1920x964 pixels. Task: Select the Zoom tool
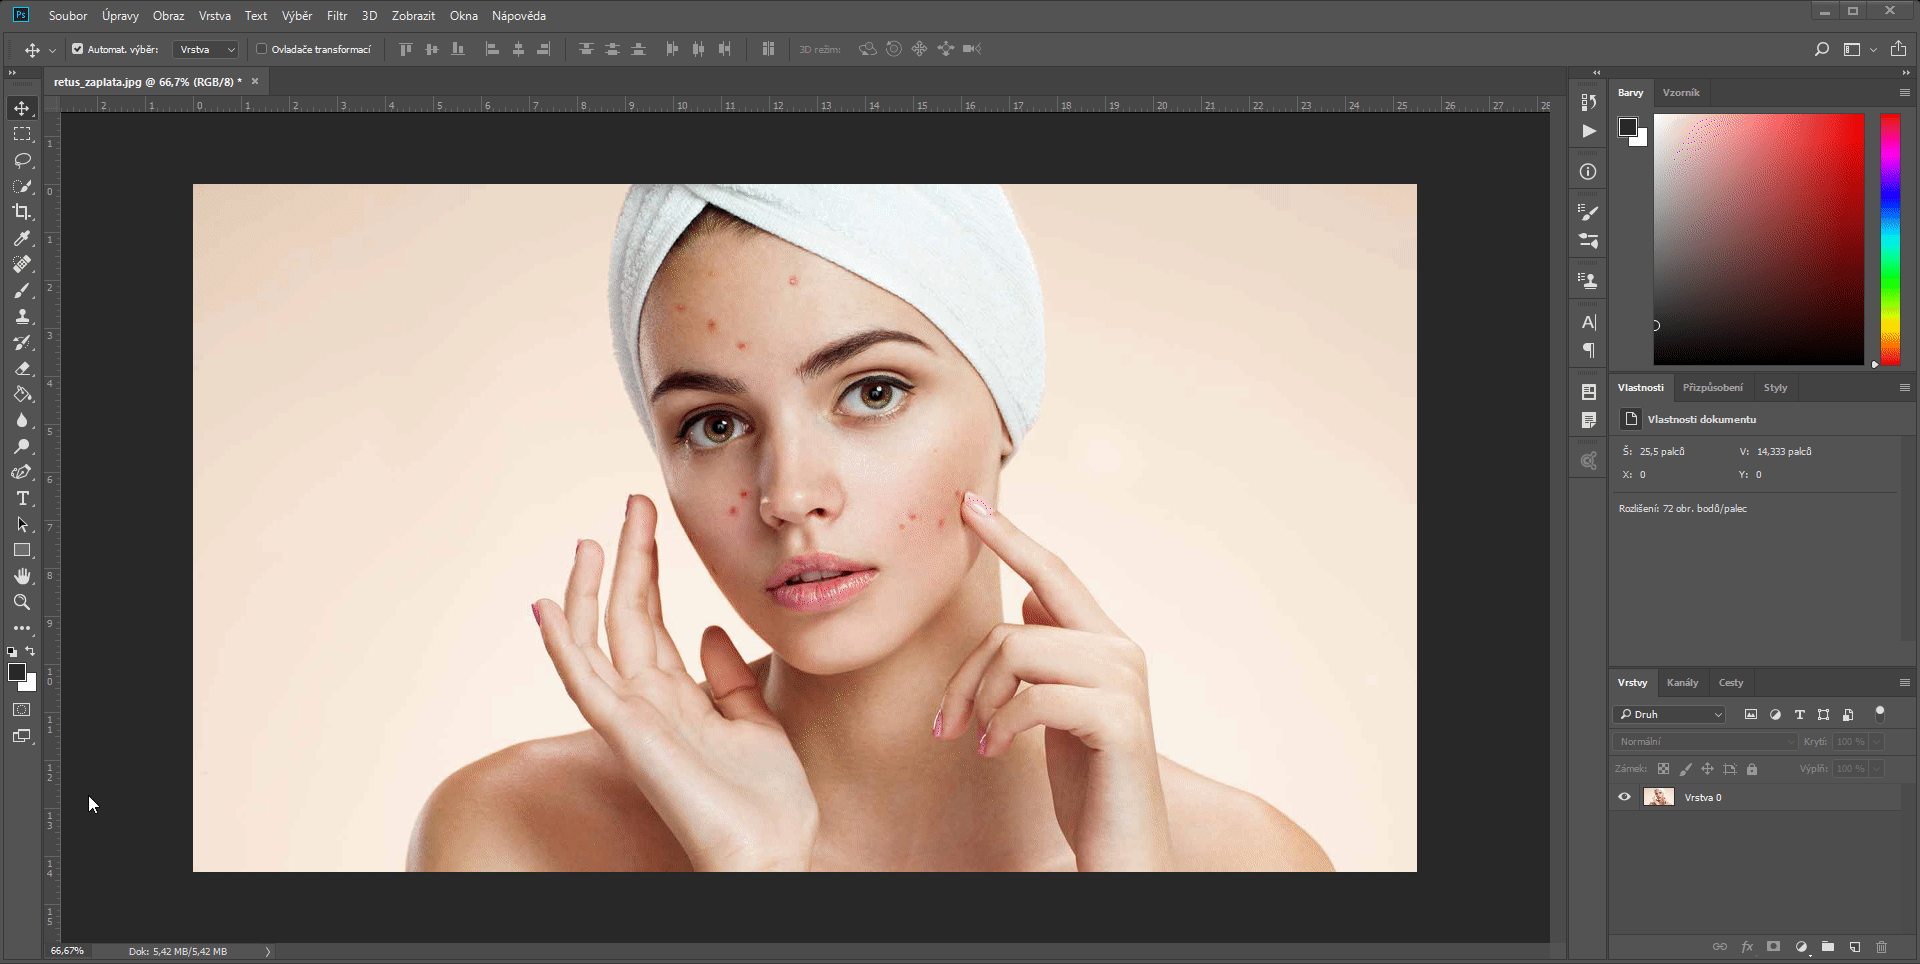click(x=22, y=602)
